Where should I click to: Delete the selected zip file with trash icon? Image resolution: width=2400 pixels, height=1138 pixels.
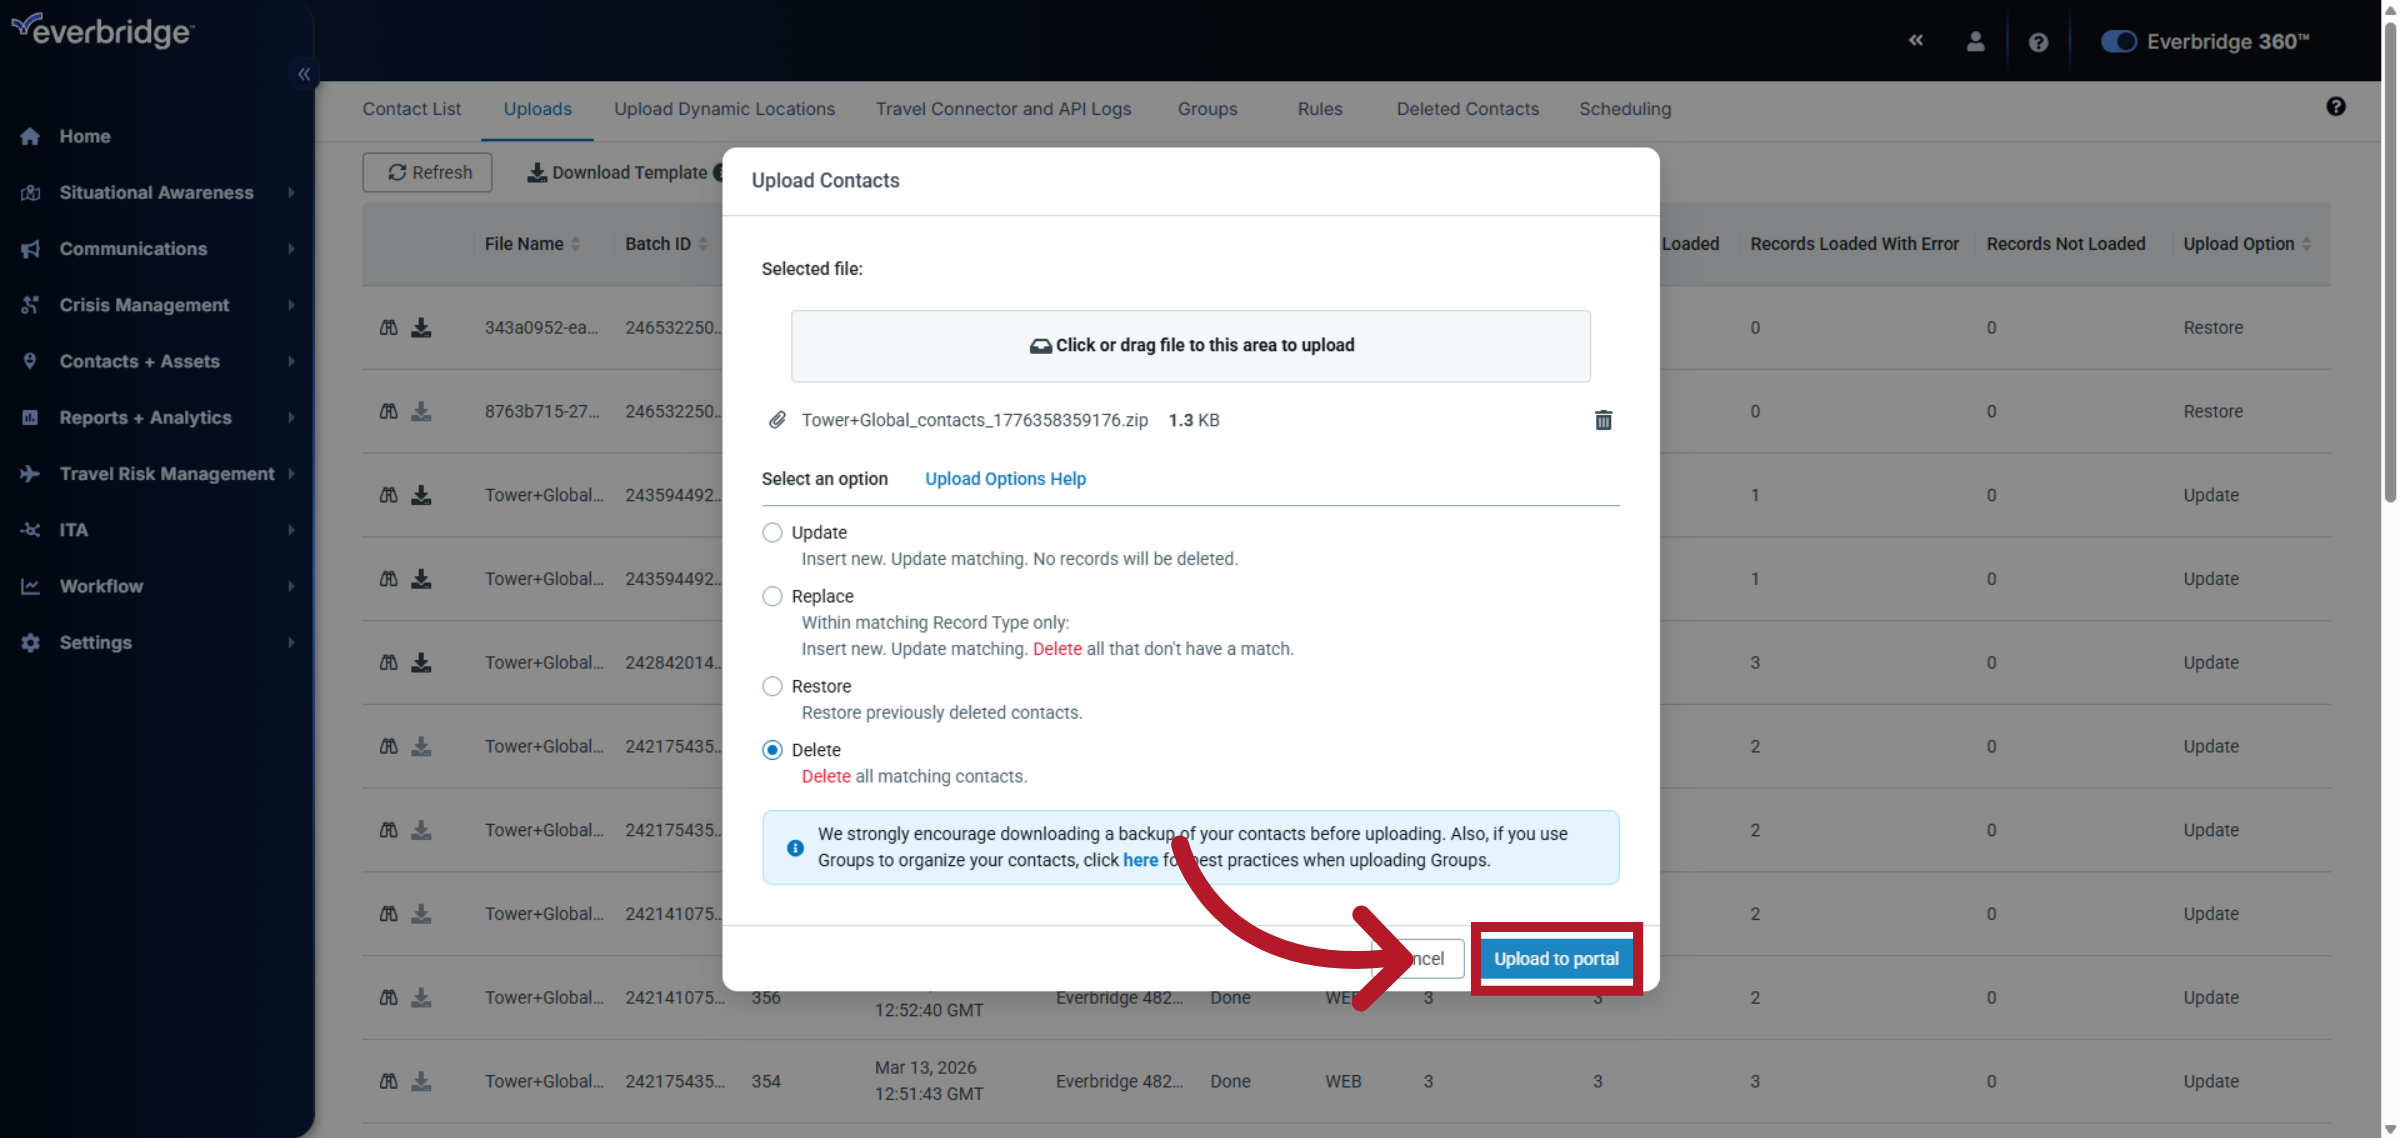pos(1603,420)
